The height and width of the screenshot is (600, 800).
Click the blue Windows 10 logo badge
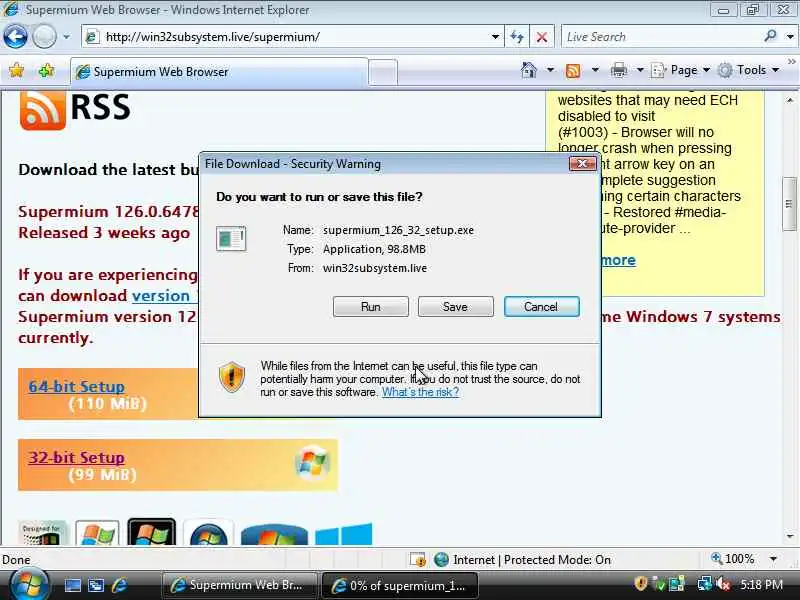[343, 534]
